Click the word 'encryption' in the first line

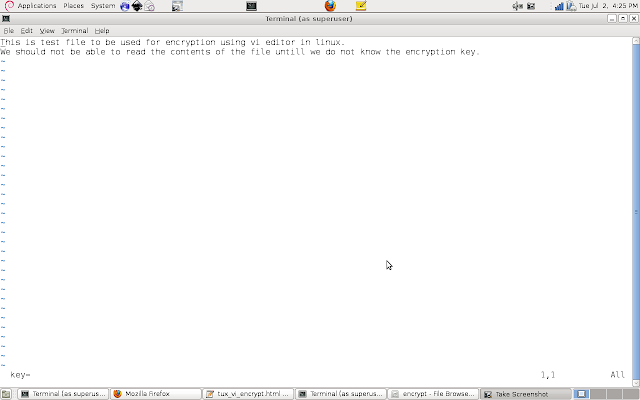(190, 42)
